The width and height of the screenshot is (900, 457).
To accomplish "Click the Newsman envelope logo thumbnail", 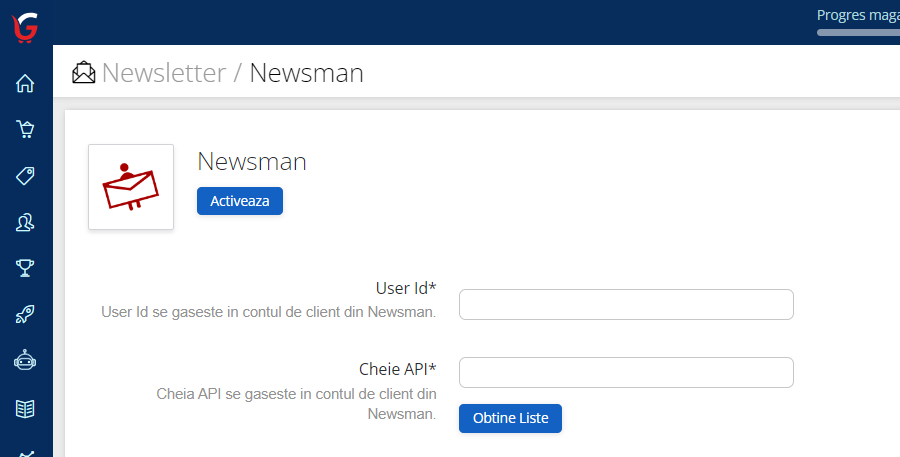I will pyautogui.click(x=131, y=187).
